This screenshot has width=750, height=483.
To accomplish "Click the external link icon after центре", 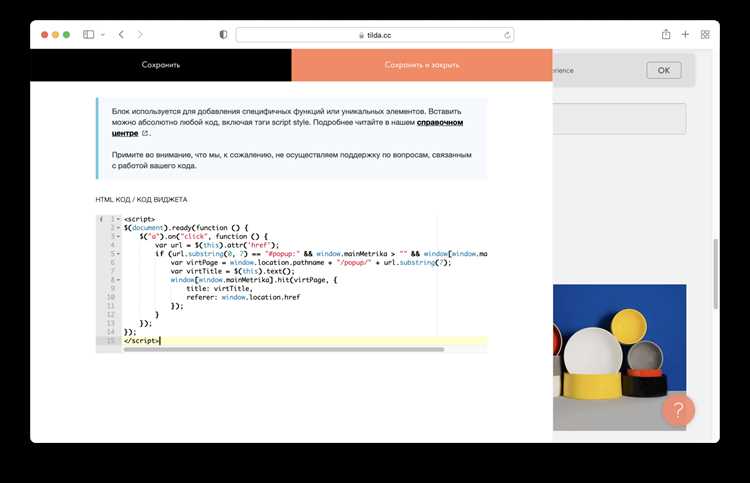I will coord(145,133).
